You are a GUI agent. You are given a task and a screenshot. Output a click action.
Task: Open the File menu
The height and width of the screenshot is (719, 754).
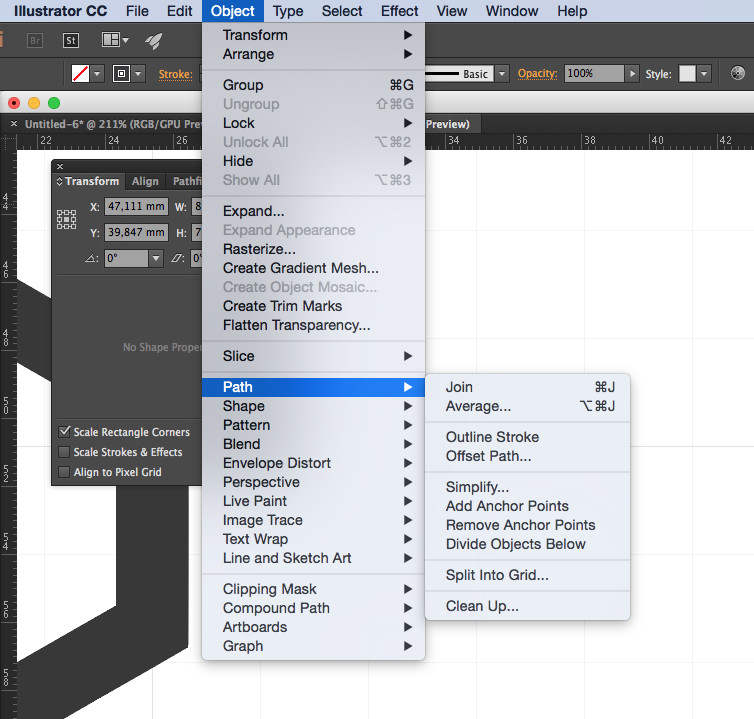(137, 11)
